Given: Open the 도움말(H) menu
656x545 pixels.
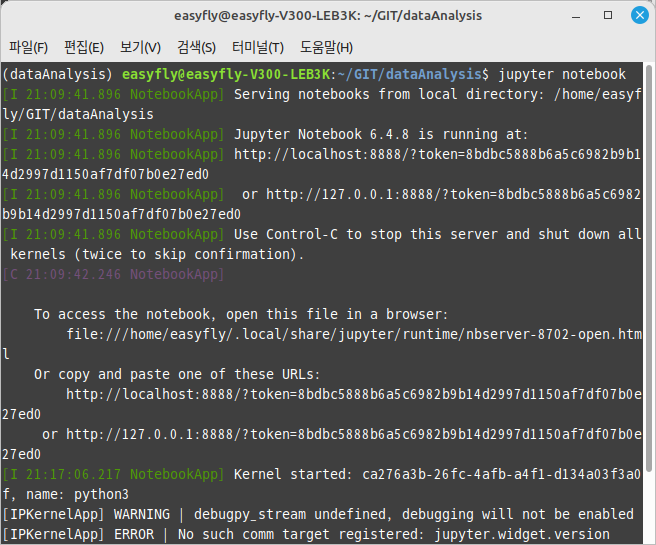Looking at the screenshot, I should pos(326,47).
